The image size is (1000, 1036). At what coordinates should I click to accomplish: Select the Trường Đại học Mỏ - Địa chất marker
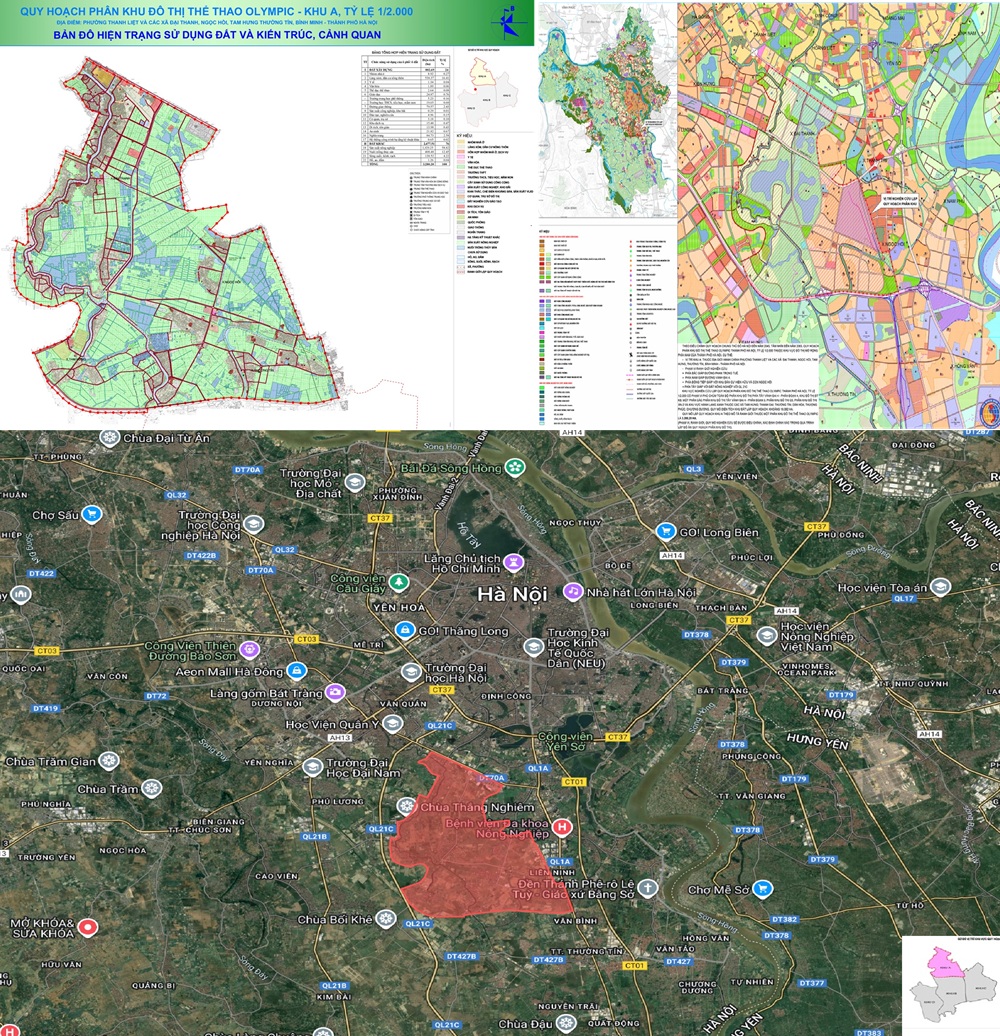pos(355,482)
